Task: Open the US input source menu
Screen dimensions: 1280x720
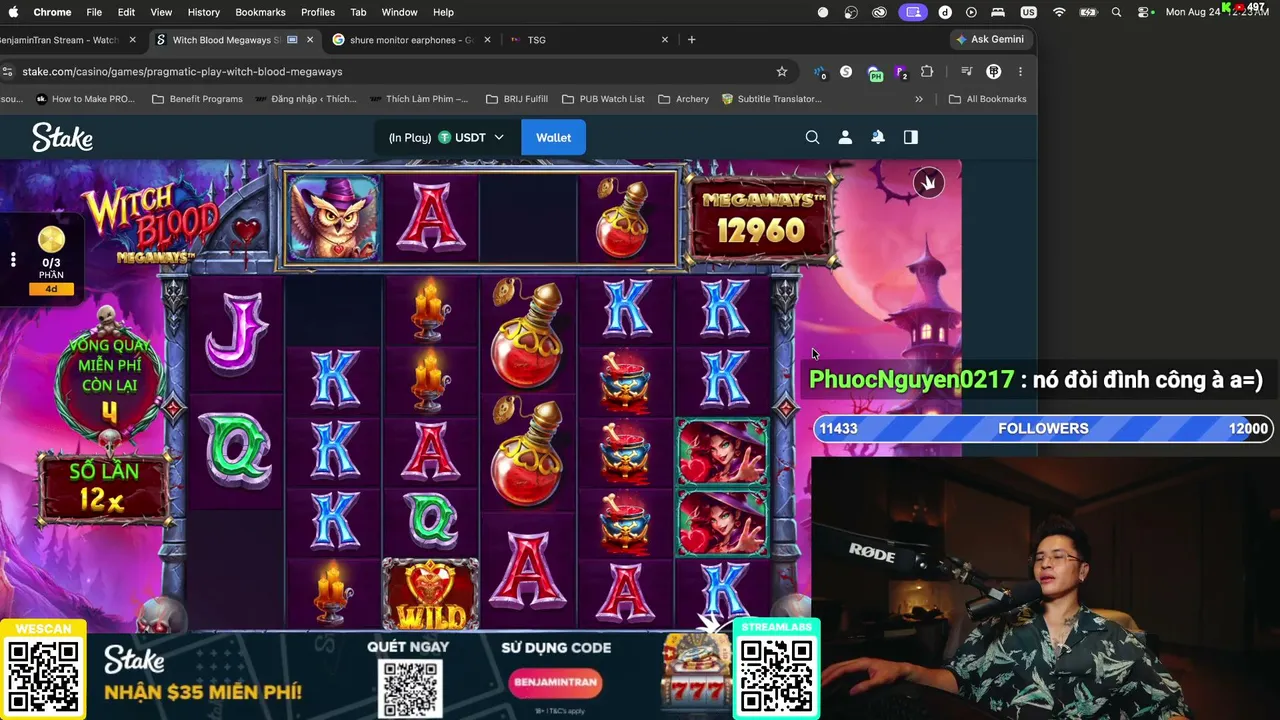Action: [1028, 12]
